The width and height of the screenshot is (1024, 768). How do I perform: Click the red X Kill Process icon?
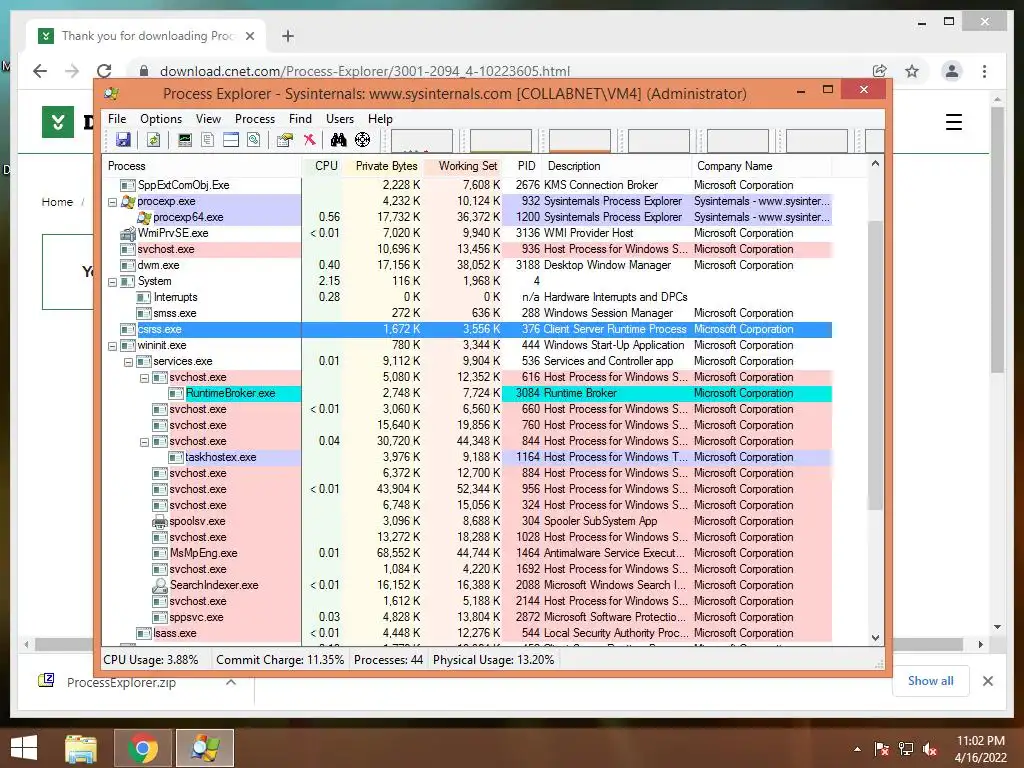click(x=310, y=140)
